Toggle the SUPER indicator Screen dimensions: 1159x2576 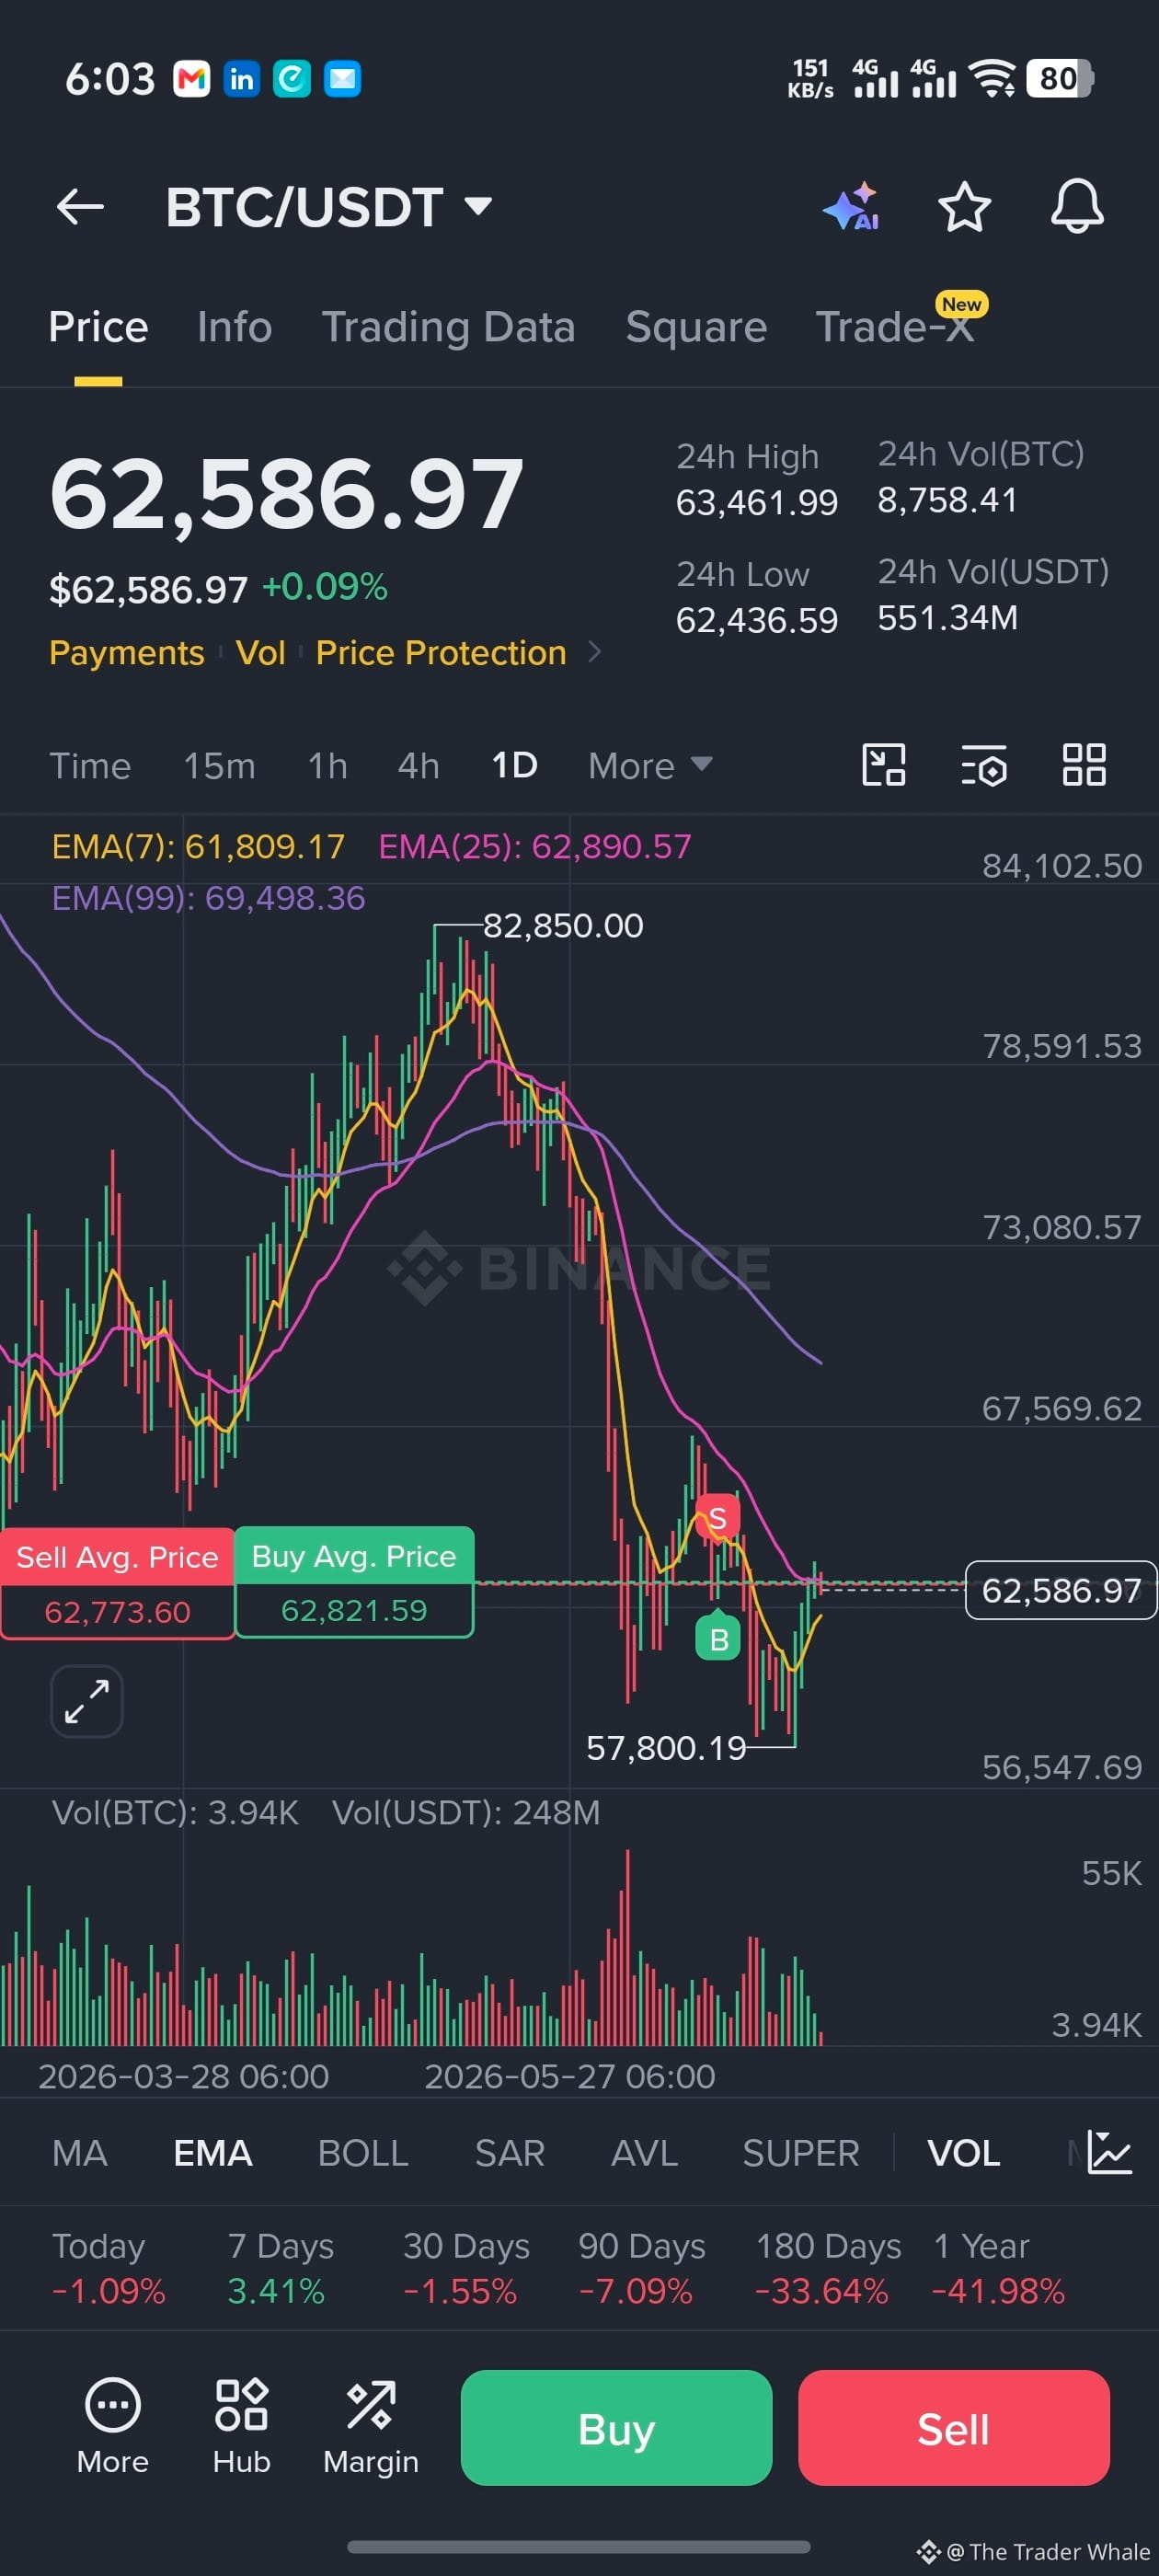click(800, 2153)
